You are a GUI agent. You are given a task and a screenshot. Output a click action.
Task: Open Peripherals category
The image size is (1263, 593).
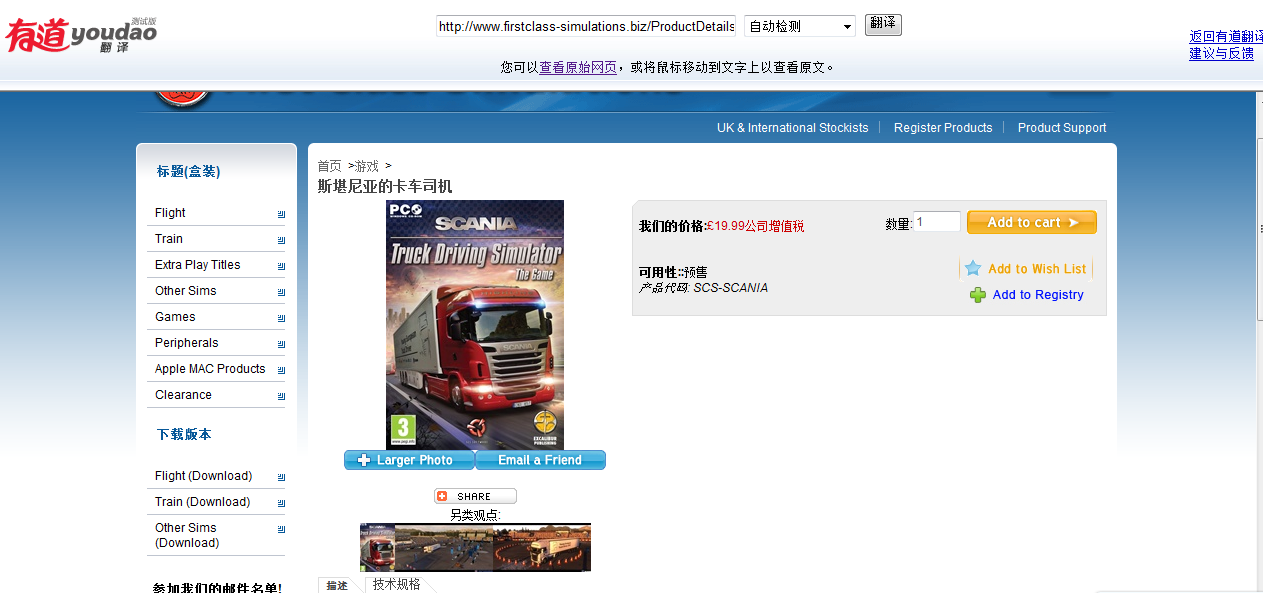click(186, 343)
